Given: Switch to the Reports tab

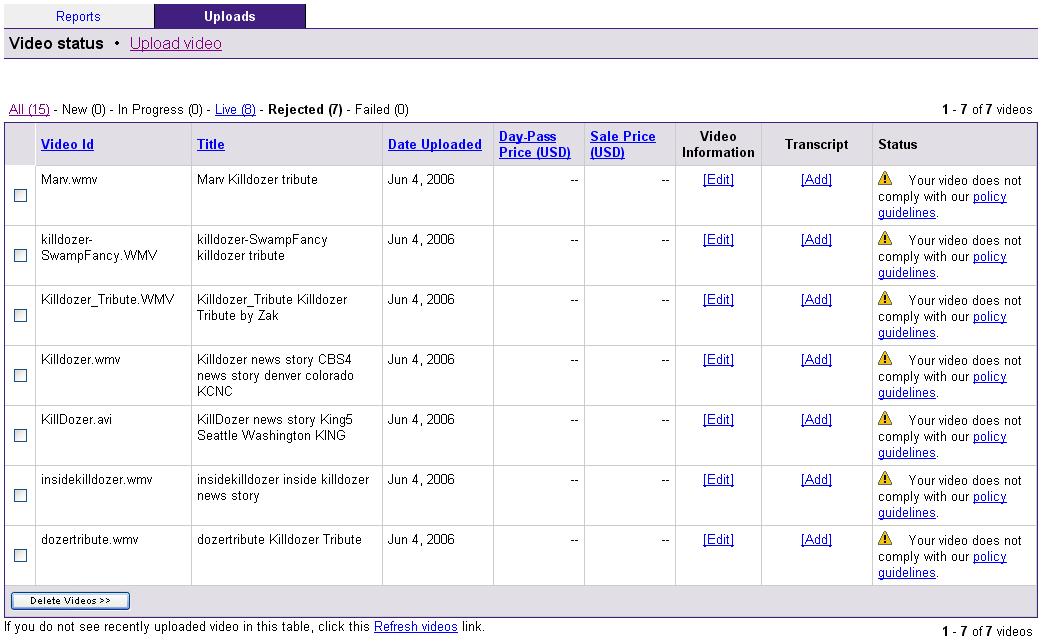Looking at the screenshot, I should 78,16.
